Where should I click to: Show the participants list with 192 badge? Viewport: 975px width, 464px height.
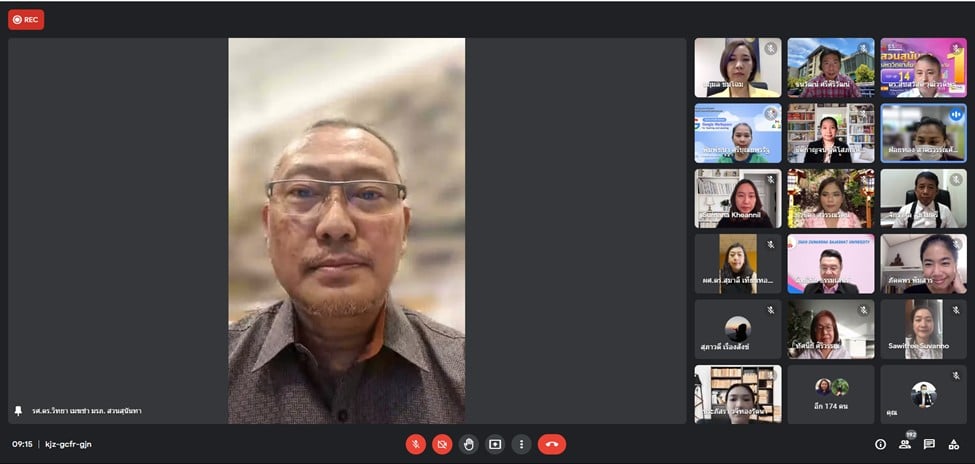click(x=905, y=444)
